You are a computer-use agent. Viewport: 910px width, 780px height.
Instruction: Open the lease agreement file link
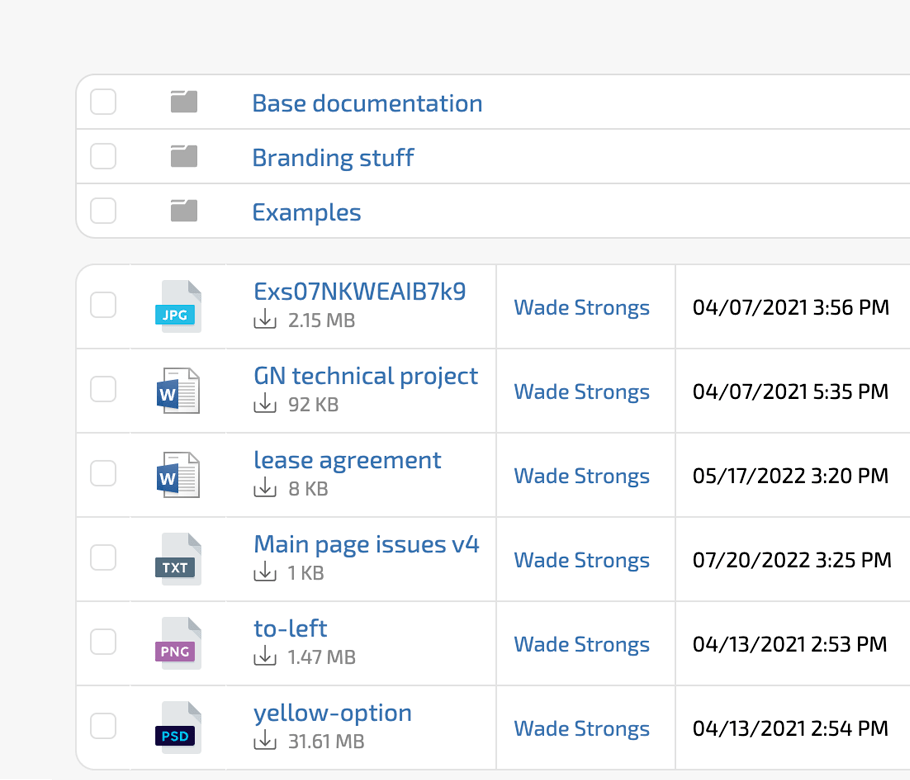[347, 461]
